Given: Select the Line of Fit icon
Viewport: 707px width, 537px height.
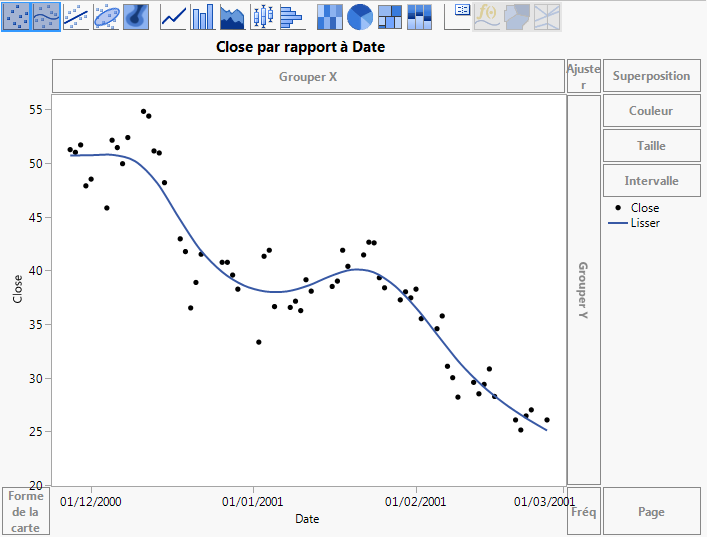Looking at the screenshot, I should (x=76, y=17).
